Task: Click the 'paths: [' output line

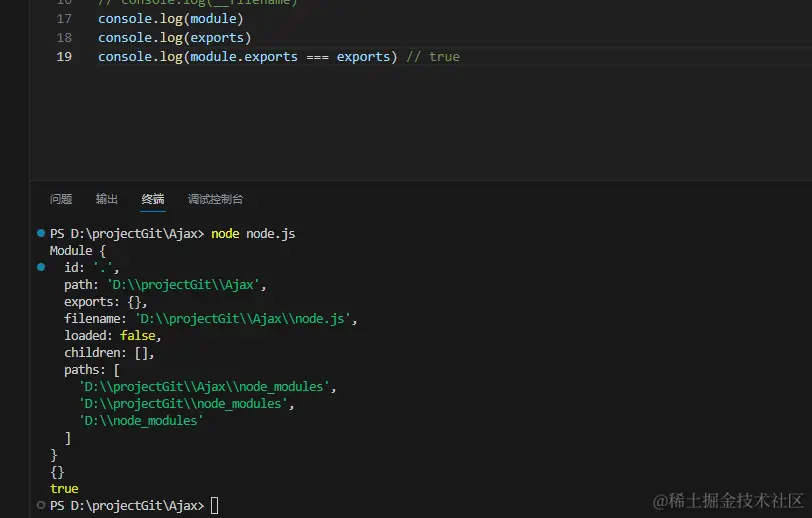Action: point(92,370)
